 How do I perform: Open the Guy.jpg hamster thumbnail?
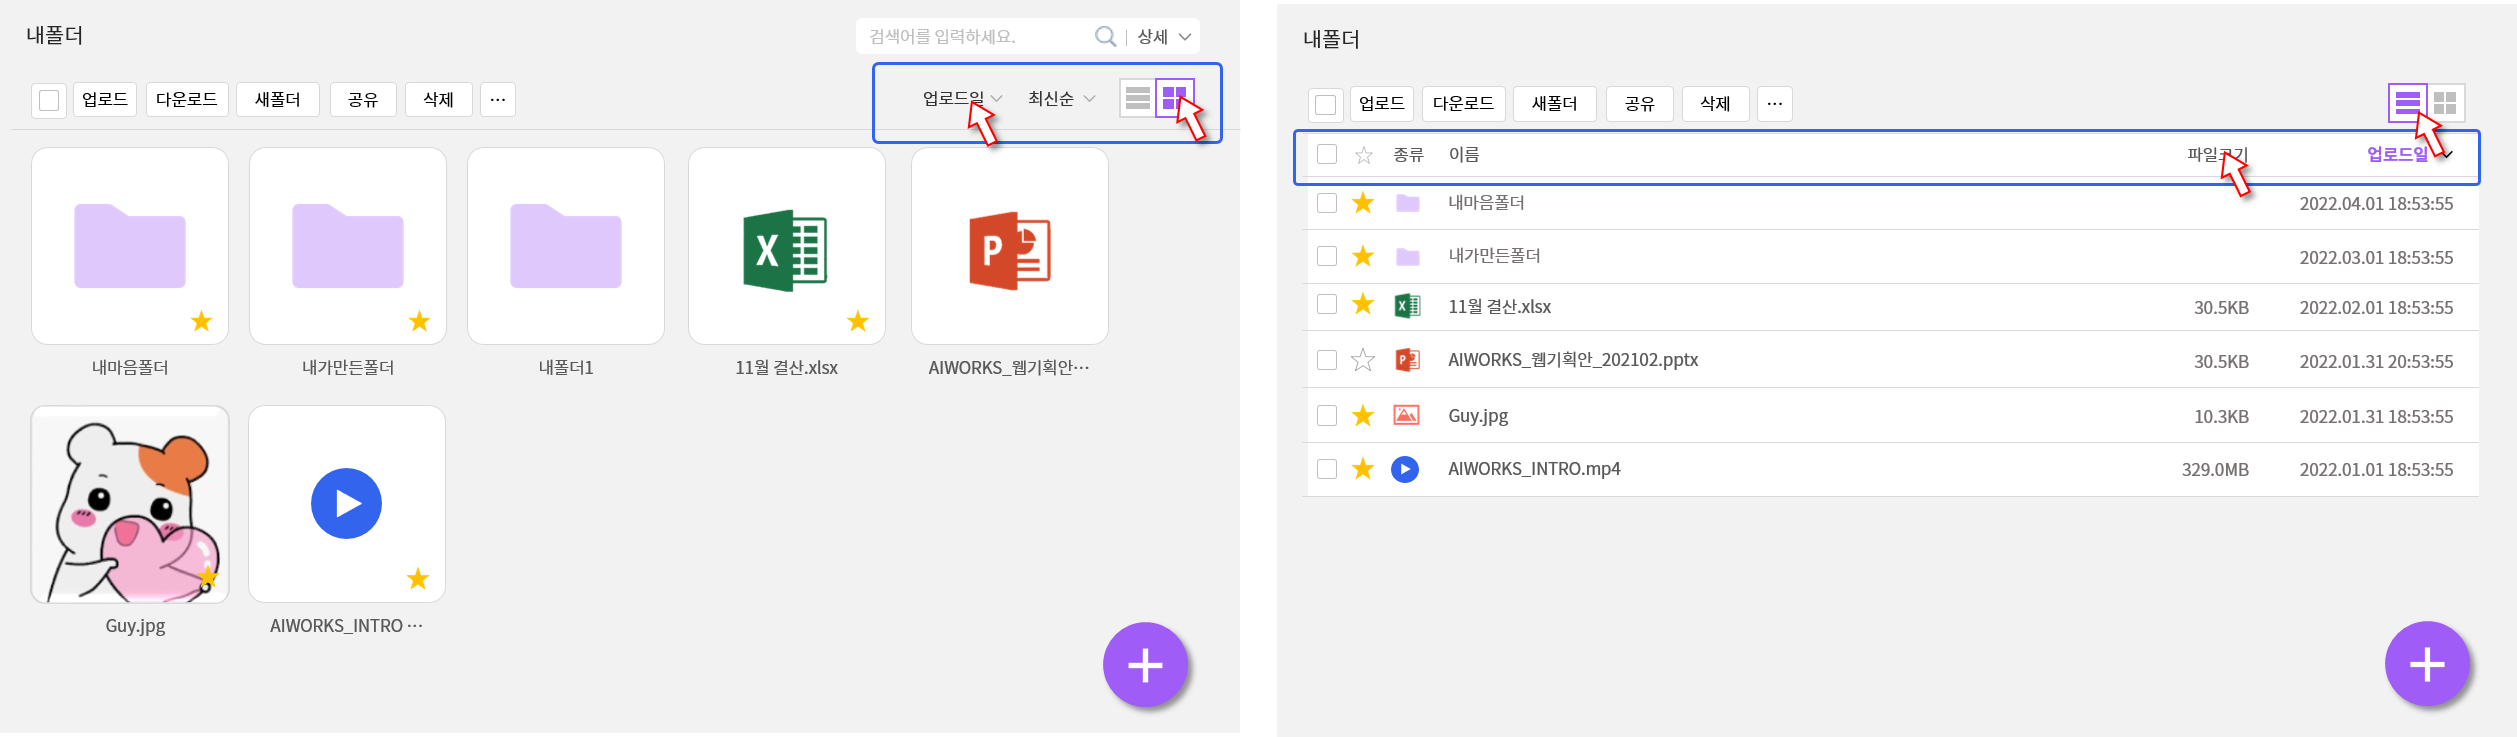[x=130, y=504]
